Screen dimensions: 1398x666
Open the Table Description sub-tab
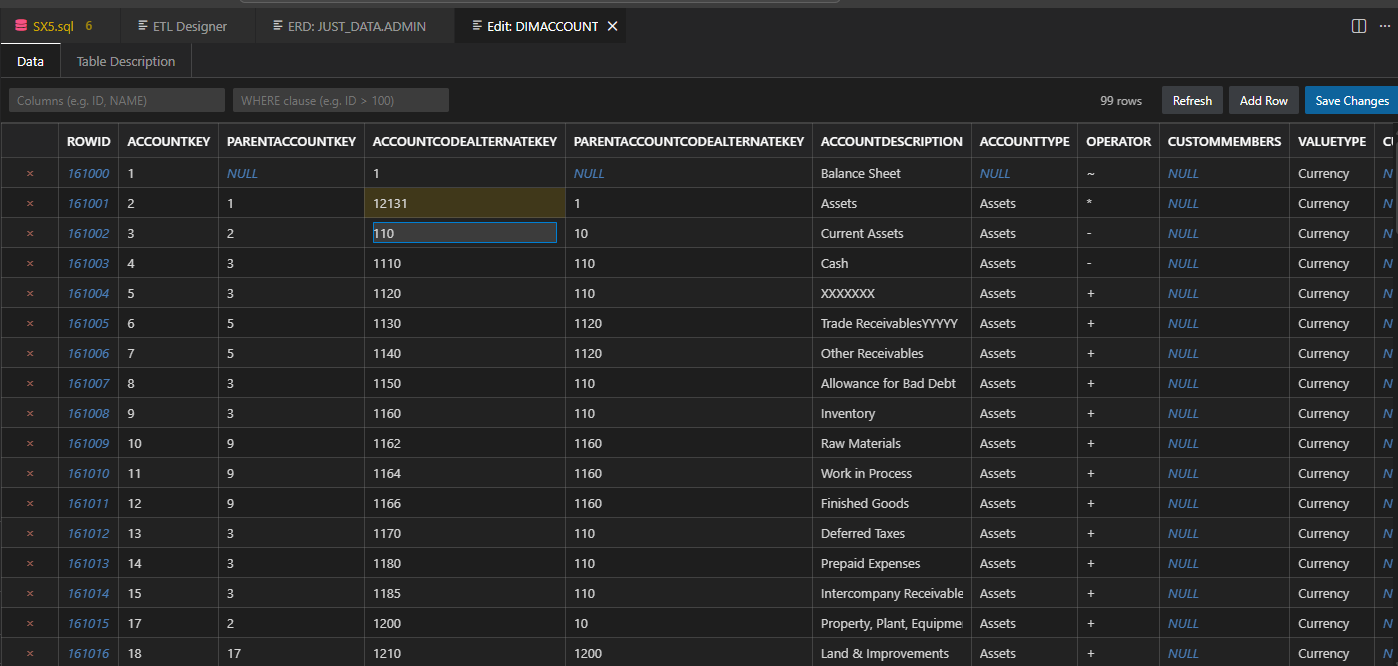click(126, 61)
